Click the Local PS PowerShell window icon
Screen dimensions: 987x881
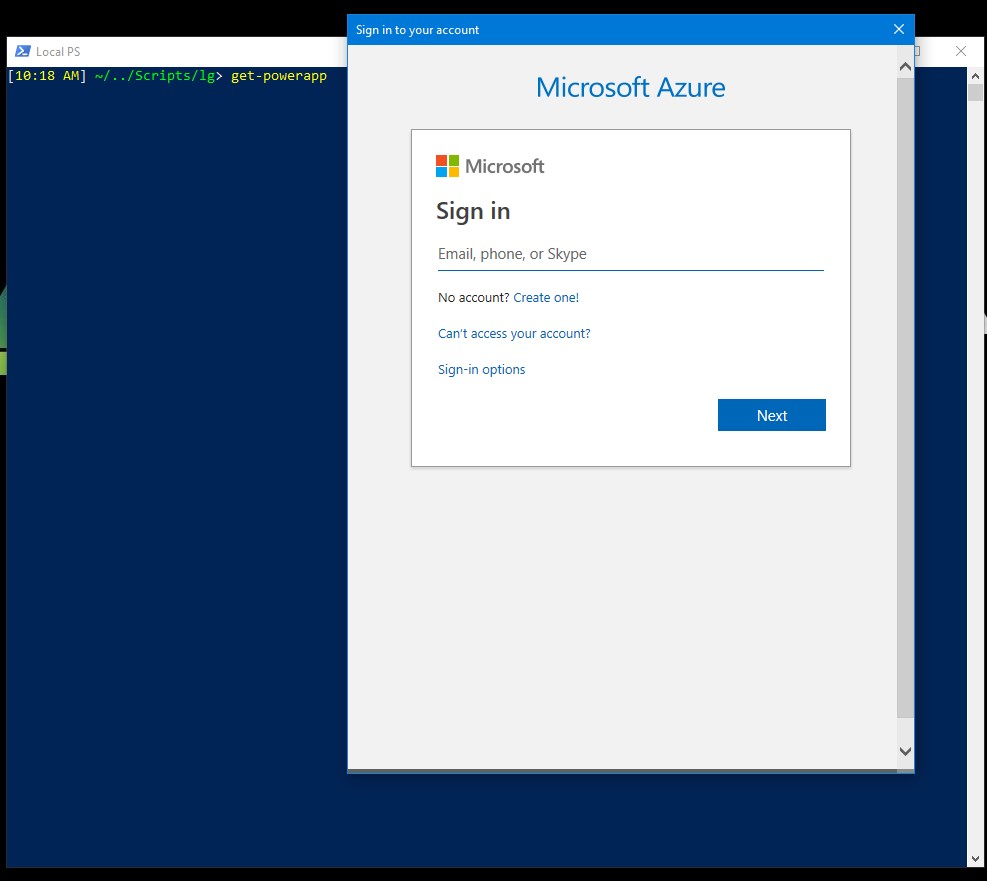[x=23, y=51]
